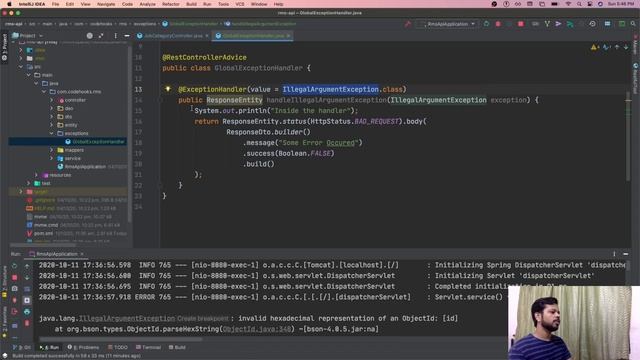
Task: Open Project panel options three-dot icon
Action: pos(116,36)
